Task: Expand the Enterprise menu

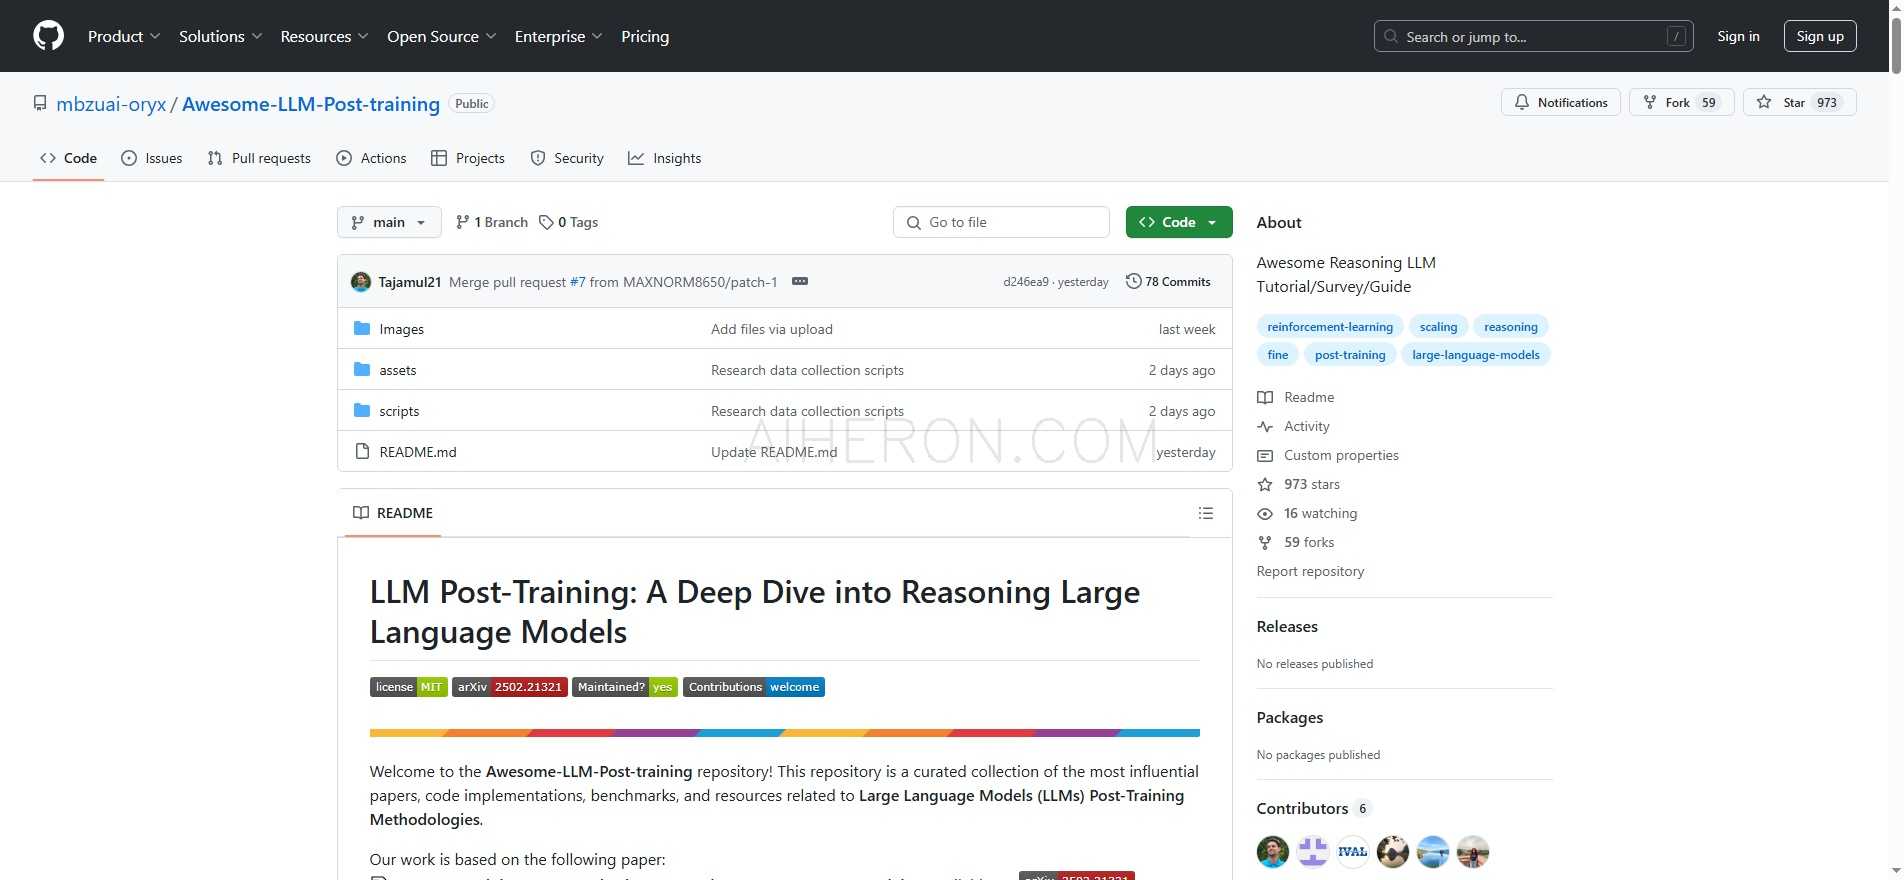Action: point(558,36)
